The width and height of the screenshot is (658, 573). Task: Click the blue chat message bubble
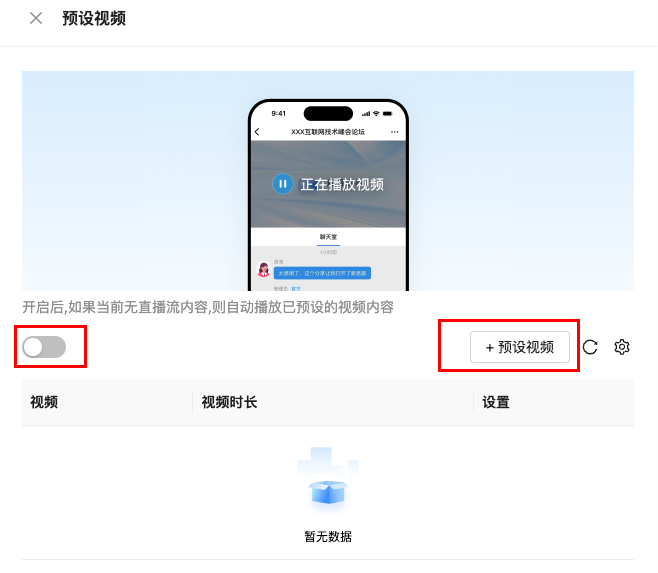click(x=322, y=273)
